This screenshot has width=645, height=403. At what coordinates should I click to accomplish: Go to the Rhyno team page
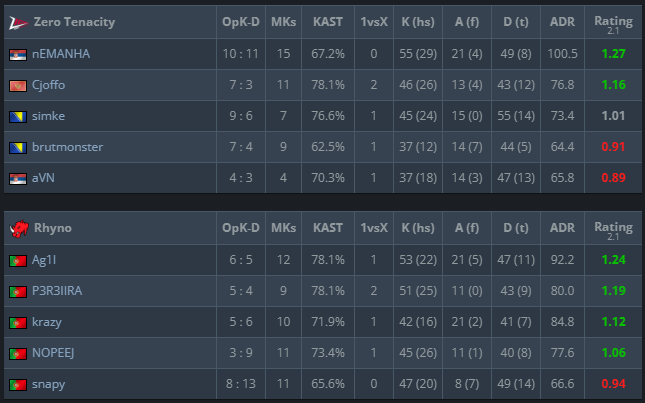(x=52, y=228)
